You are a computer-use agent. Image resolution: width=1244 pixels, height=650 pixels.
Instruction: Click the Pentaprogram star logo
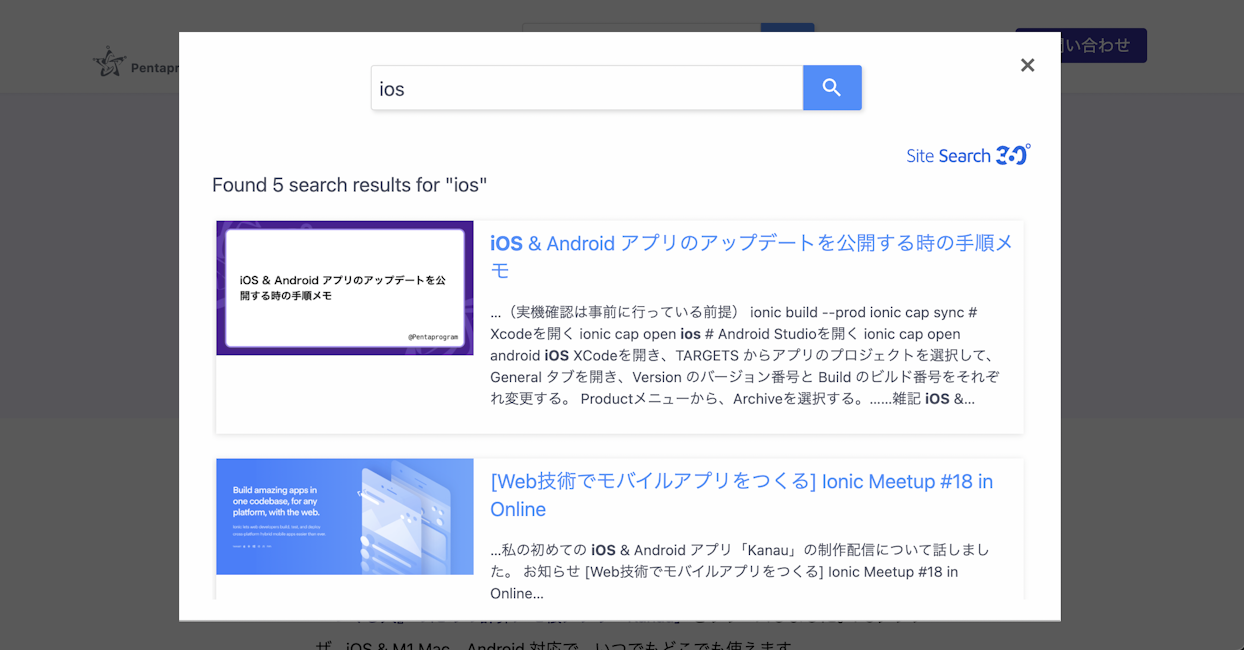coord(110,60)
